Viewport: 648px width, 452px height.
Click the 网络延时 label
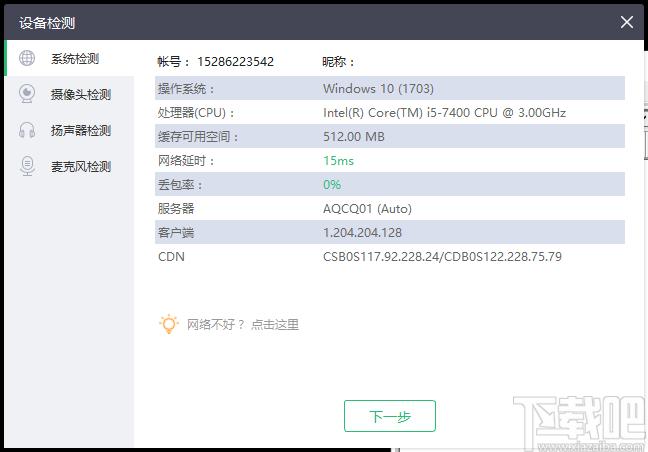(186, 161)
